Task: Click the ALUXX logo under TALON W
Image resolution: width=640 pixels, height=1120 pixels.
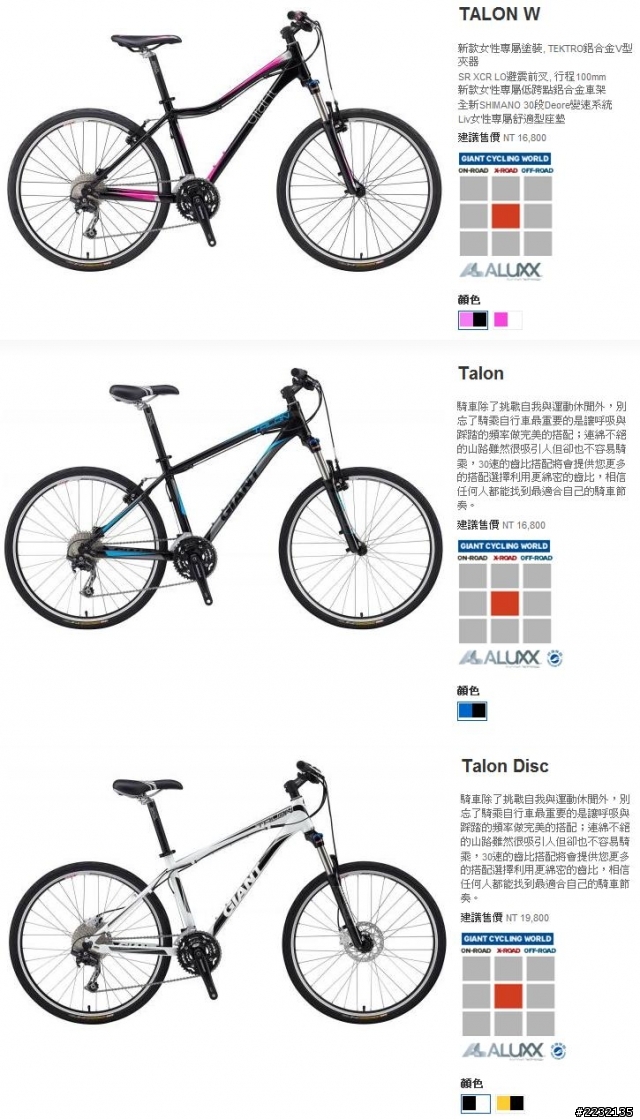Action: [501, 270]
